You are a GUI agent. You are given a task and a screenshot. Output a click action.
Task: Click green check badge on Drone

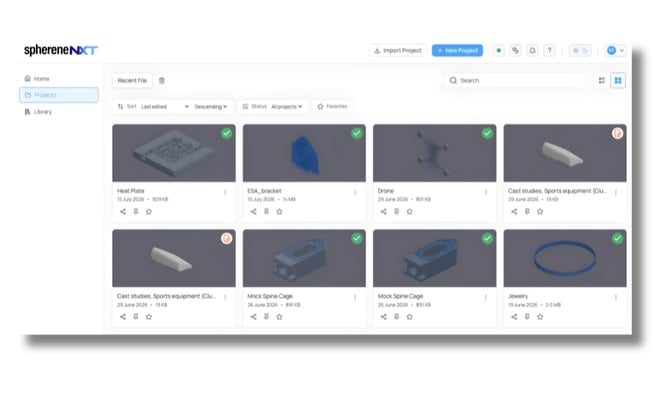tap(487, 133)
